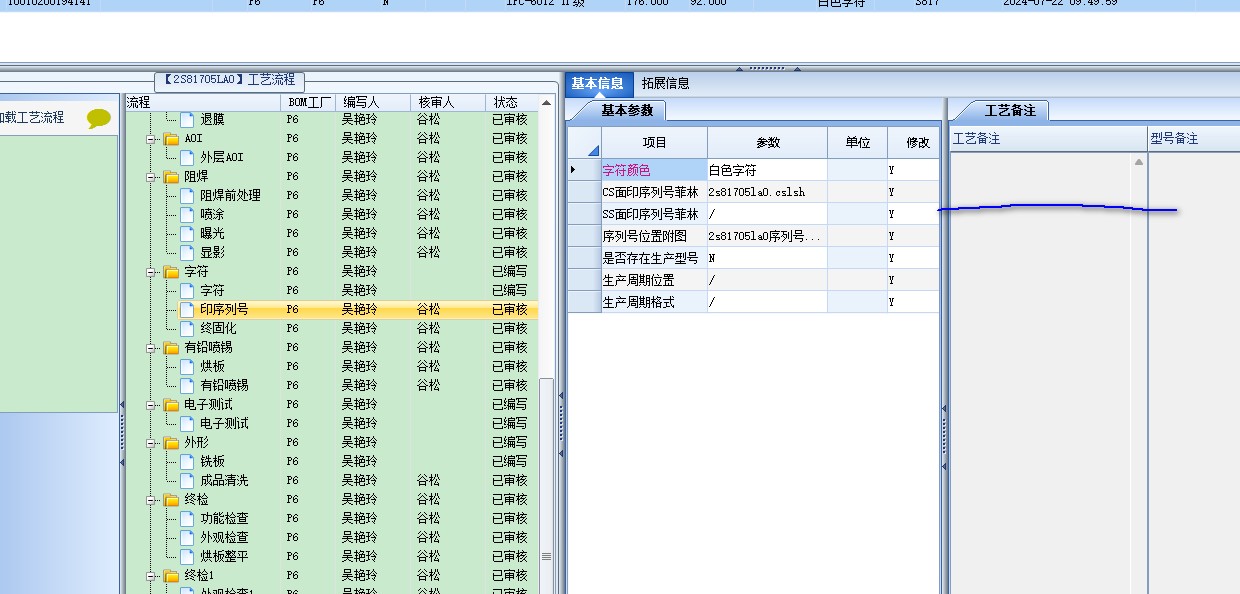Sort by the 核审人 column header

tap(448, 102)
